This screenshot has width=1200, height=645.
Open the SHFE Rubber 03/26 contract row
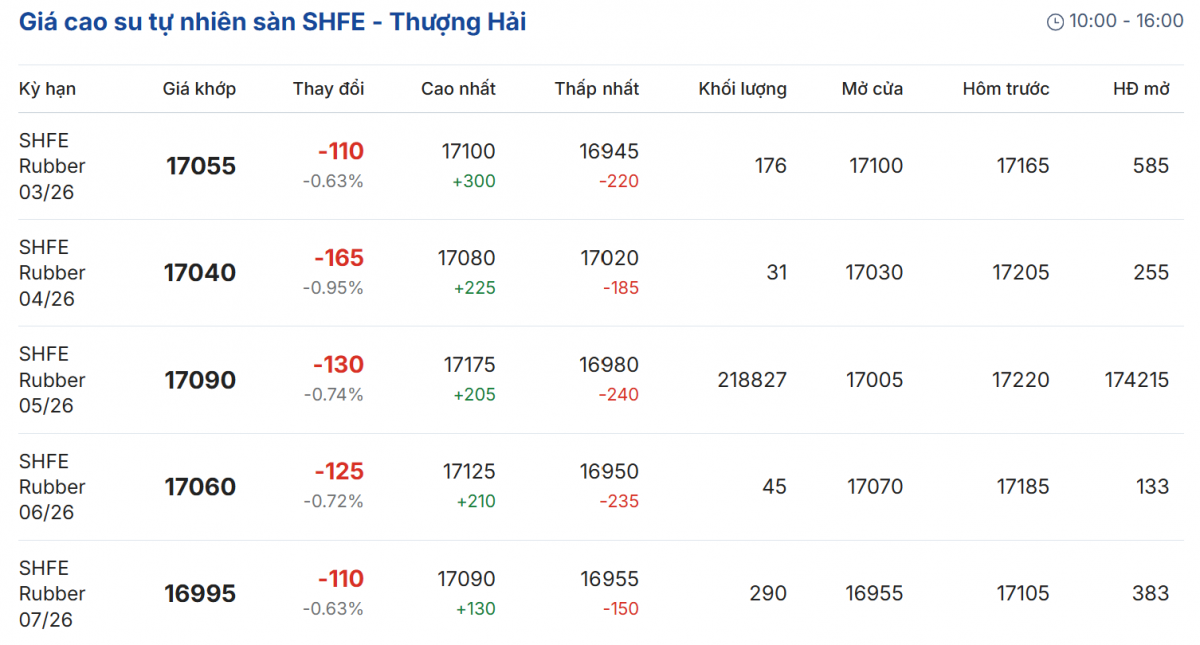[x=52, y=166]
